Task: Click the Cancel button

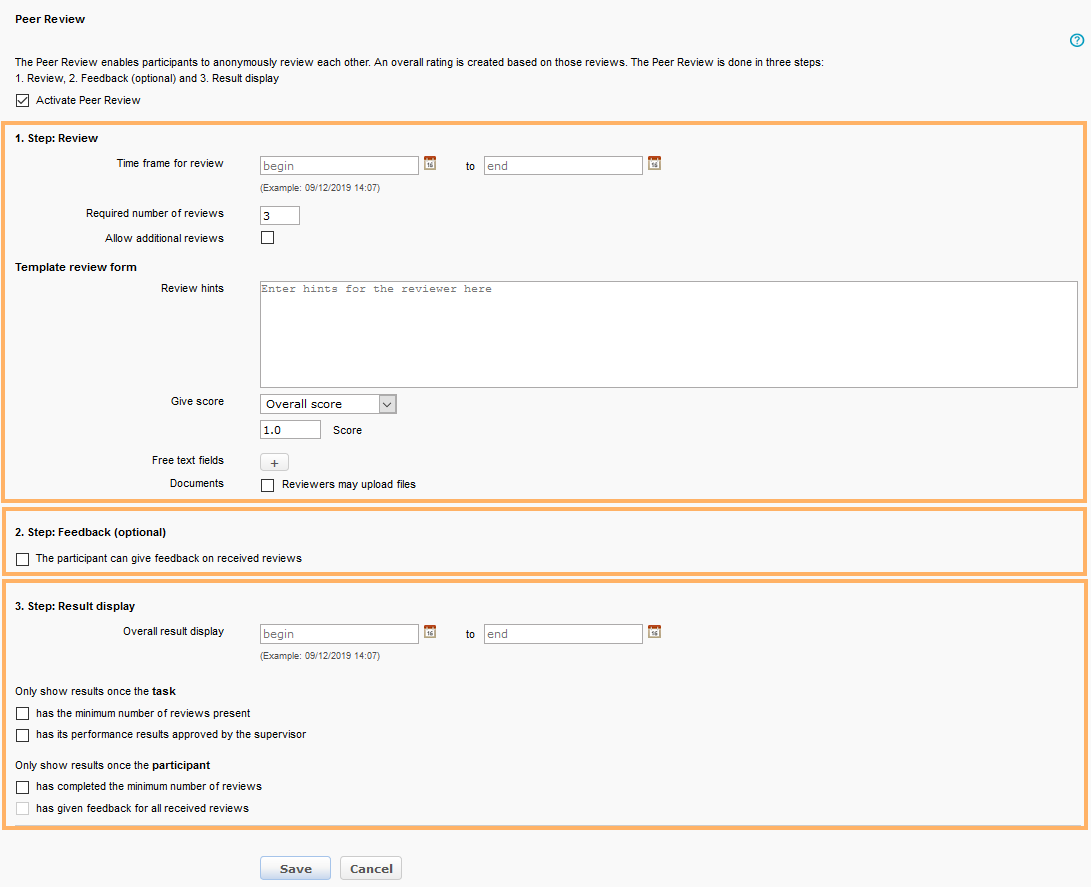Action: (370, 867)
